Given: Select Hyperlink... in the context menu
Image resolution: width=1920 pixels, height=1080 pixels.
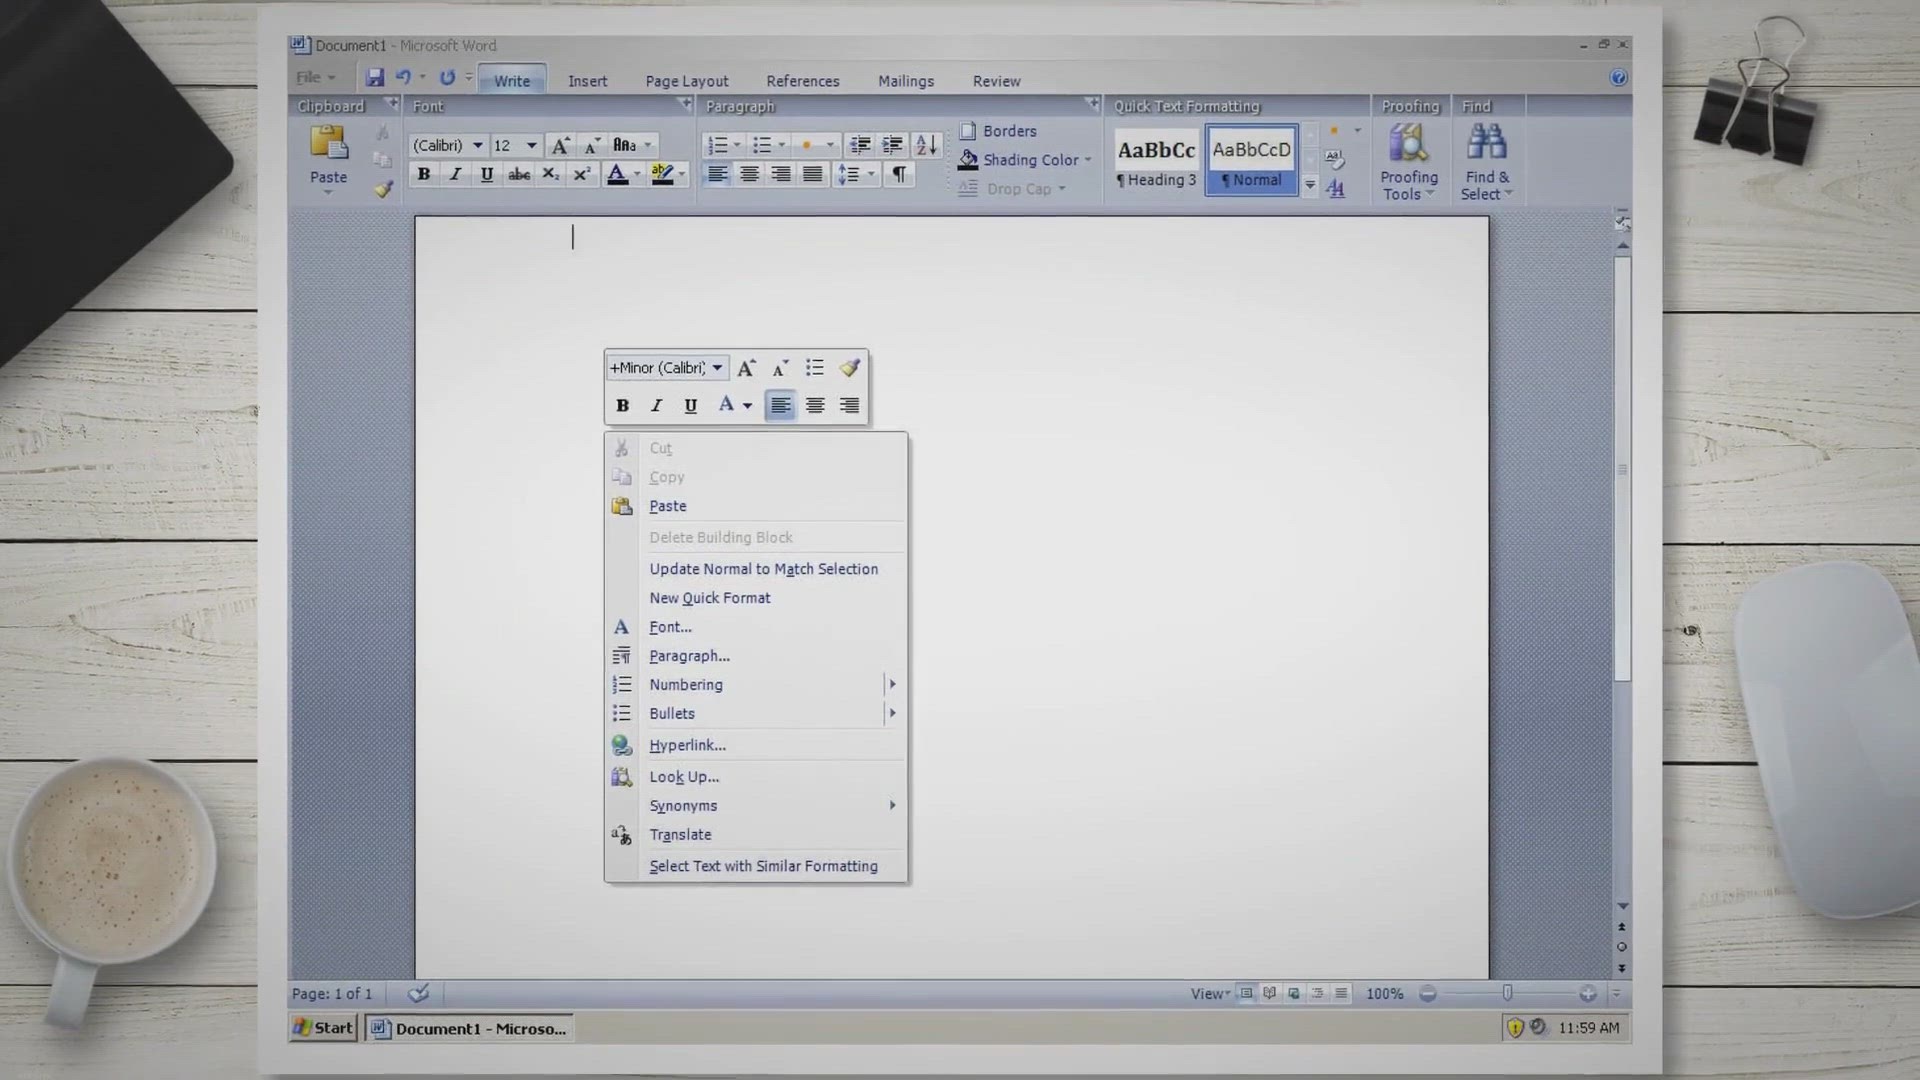Looking at the screenshot, I should [x=756, y=745].
